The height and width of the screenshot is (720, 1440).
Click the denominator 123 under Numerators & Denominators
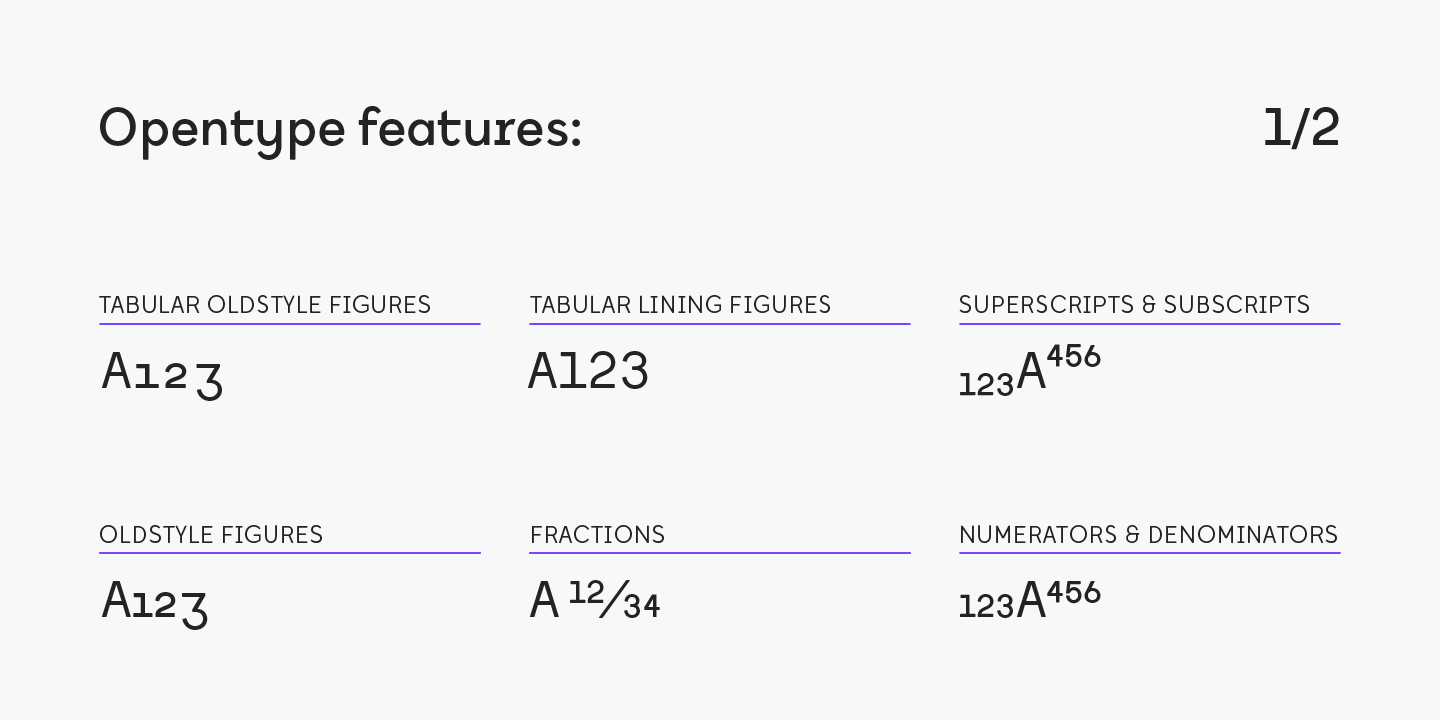986,606
